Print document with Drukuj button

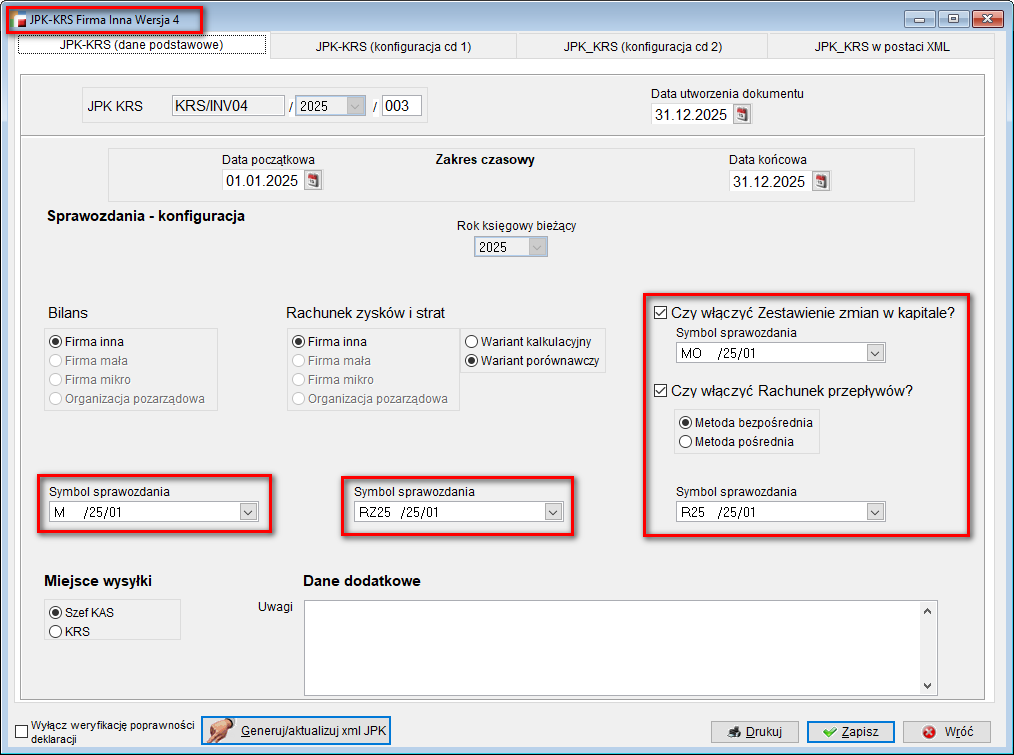(x=754, y=732)
